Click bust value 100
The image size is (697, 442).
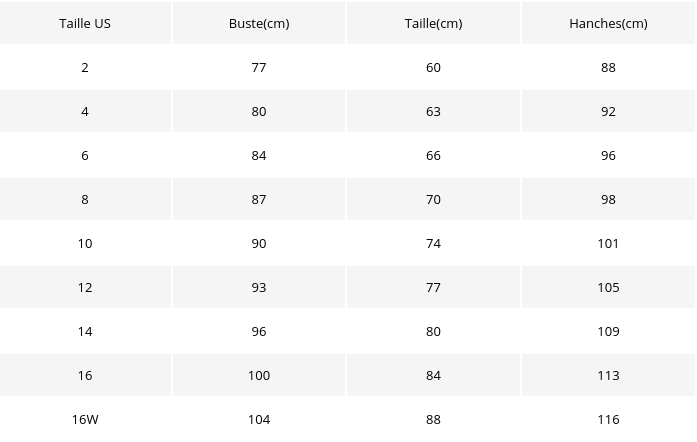point(259,376)
